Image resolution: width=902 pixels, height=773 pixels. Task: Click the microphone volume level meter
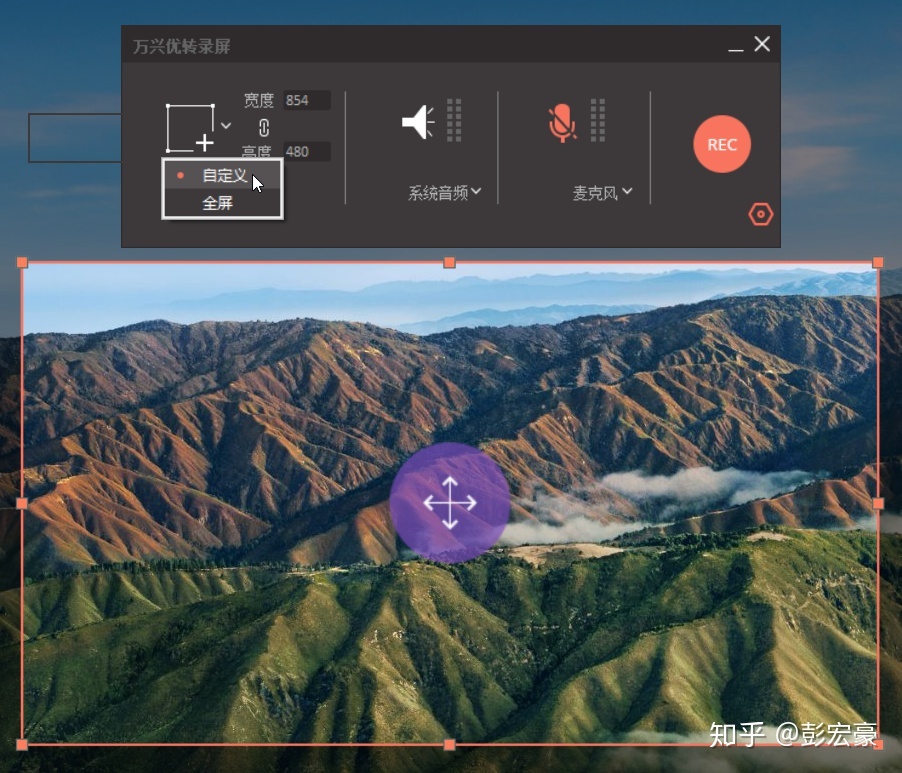pyautogui.click(x=598, y=120)
